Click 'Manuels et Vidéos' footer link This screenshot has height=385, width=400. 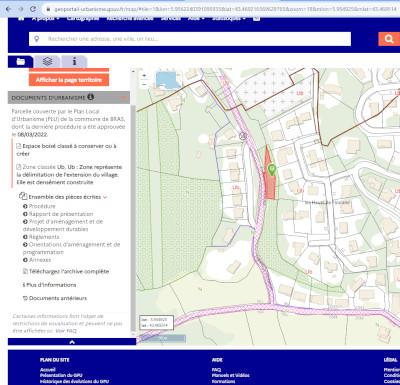(230, 375)
